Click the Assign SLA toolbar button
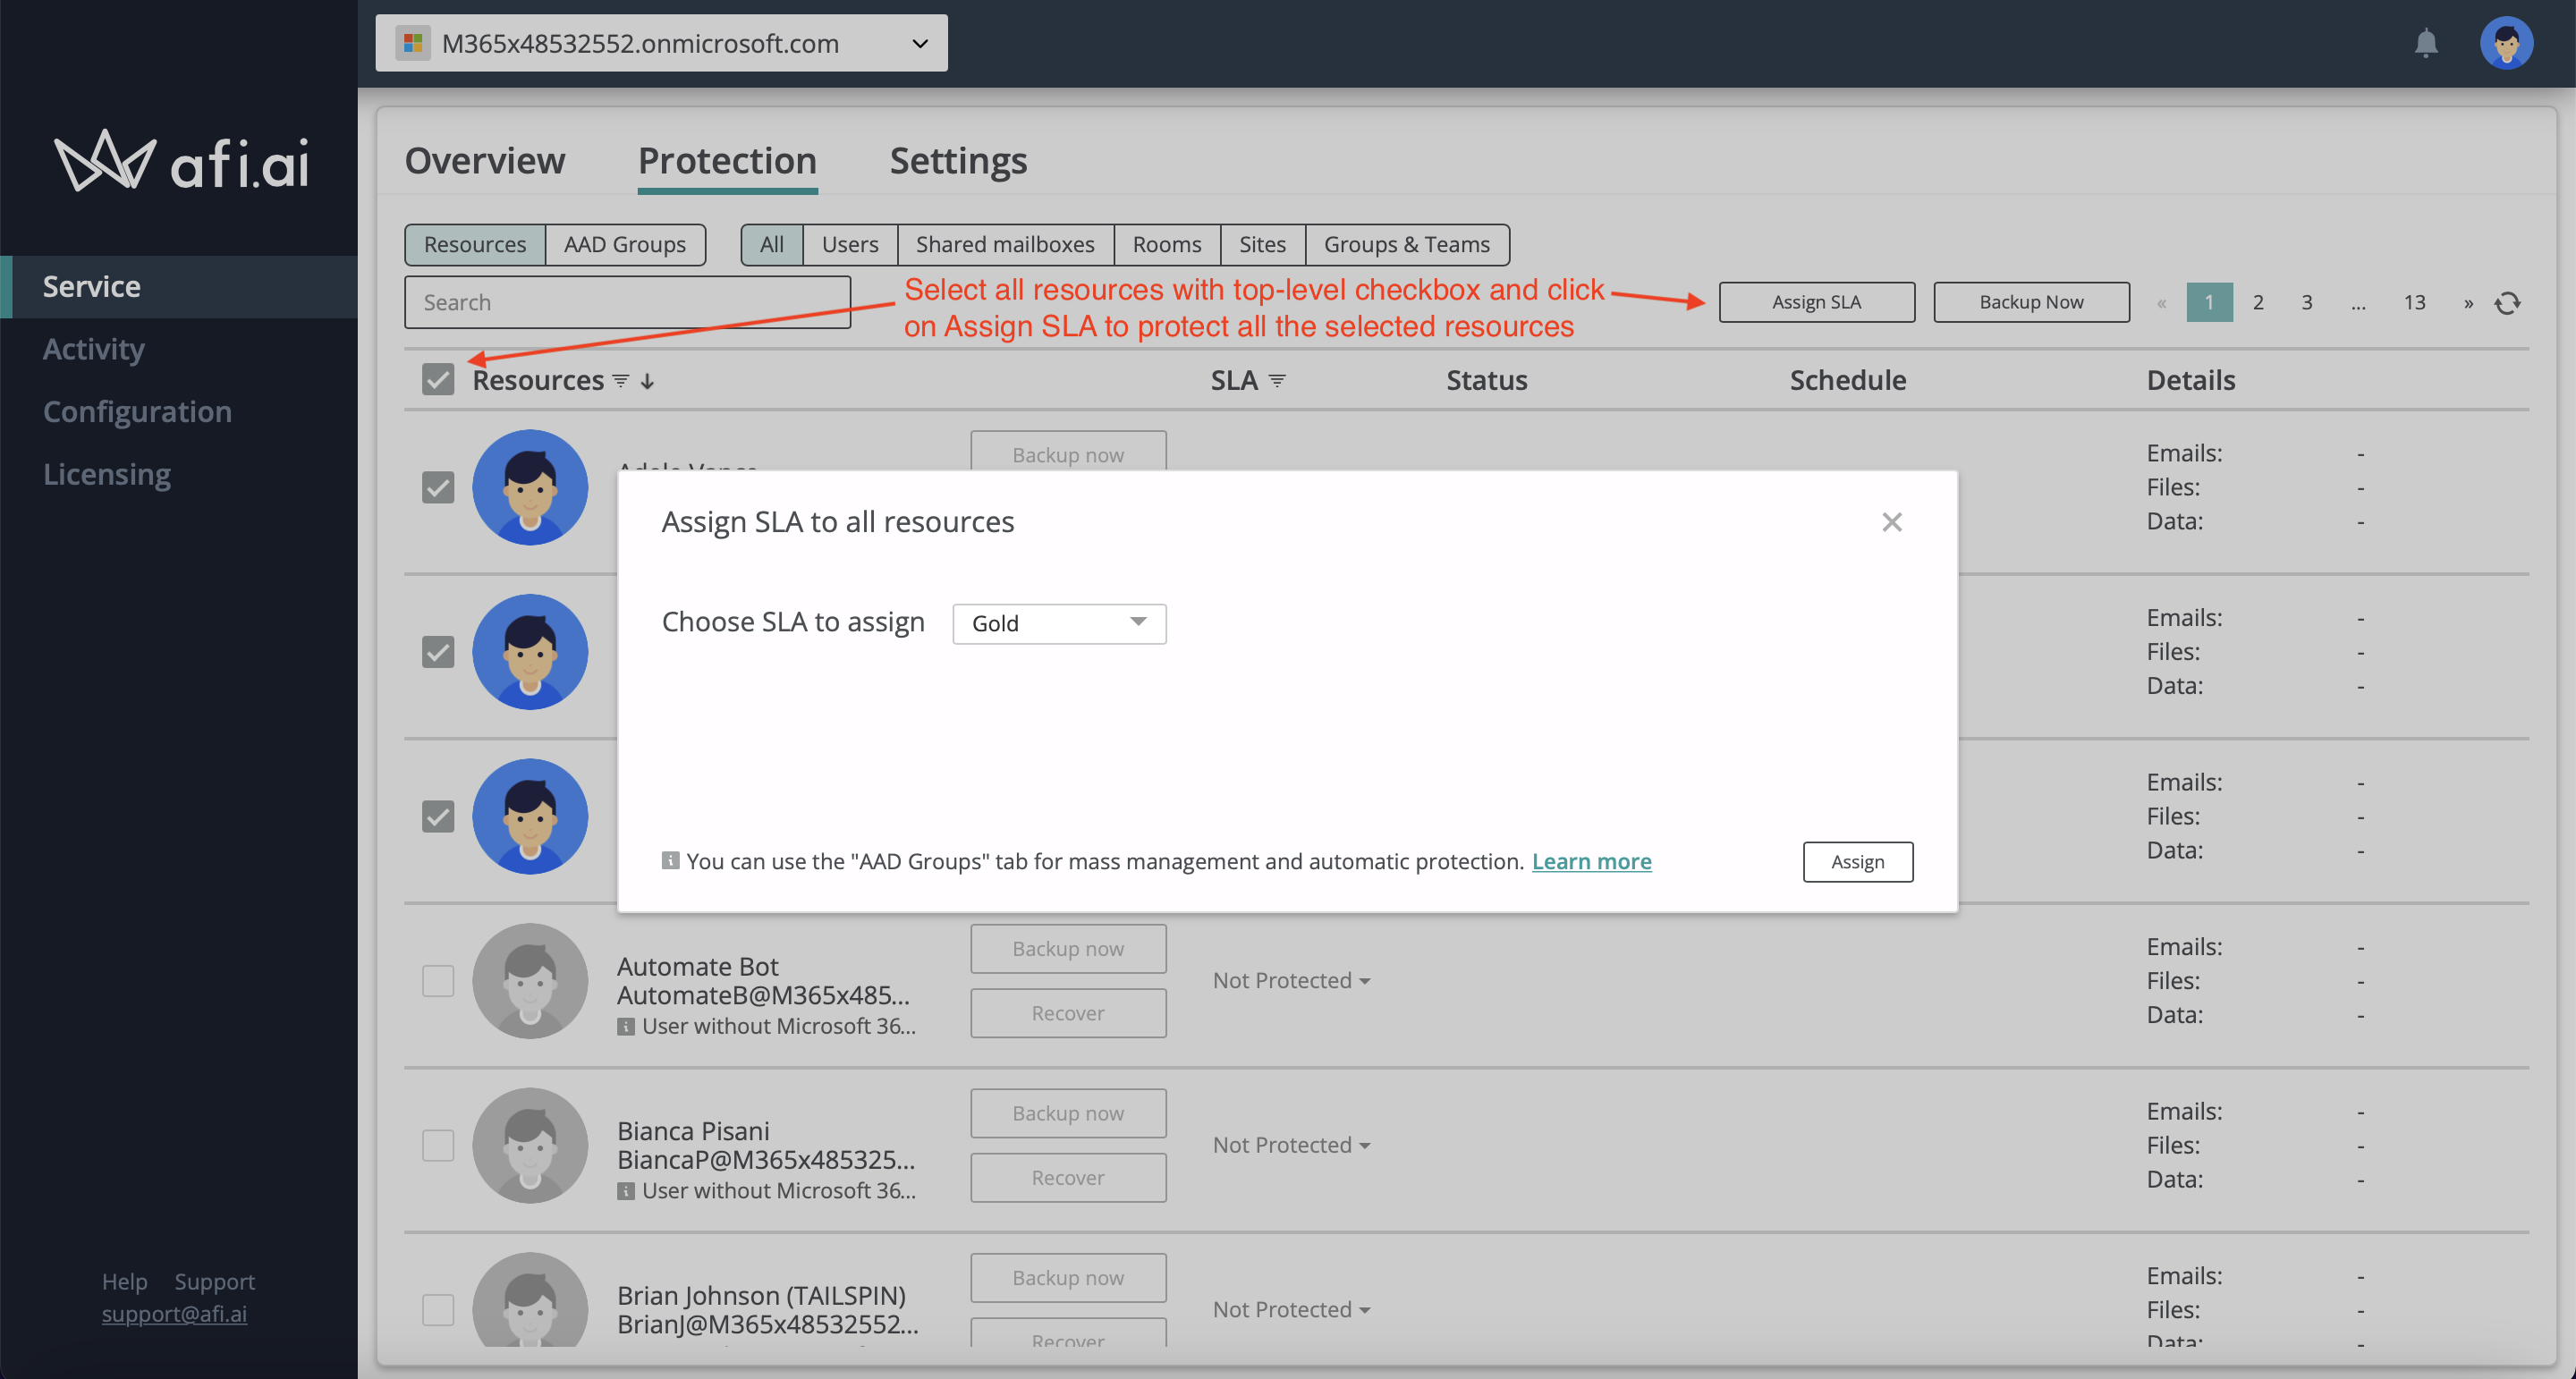Image resolution: width=2576 pixels, height=1379 pixels. pos(1817,303)
